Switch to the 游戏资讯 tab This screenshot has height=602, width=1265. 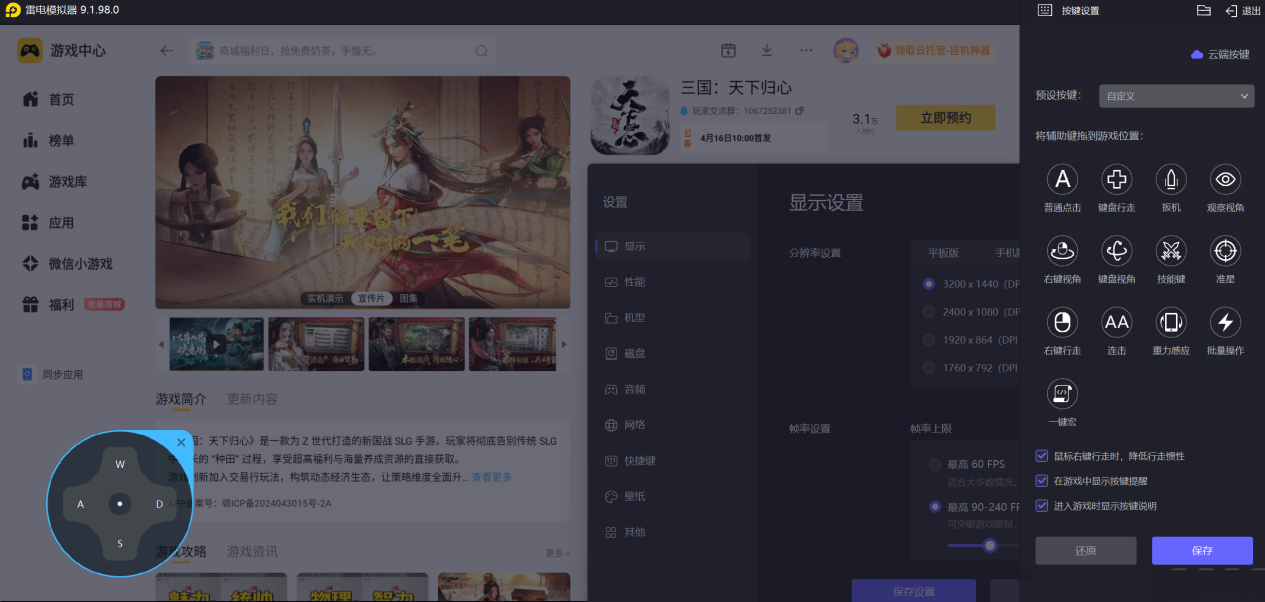(252, 552)
